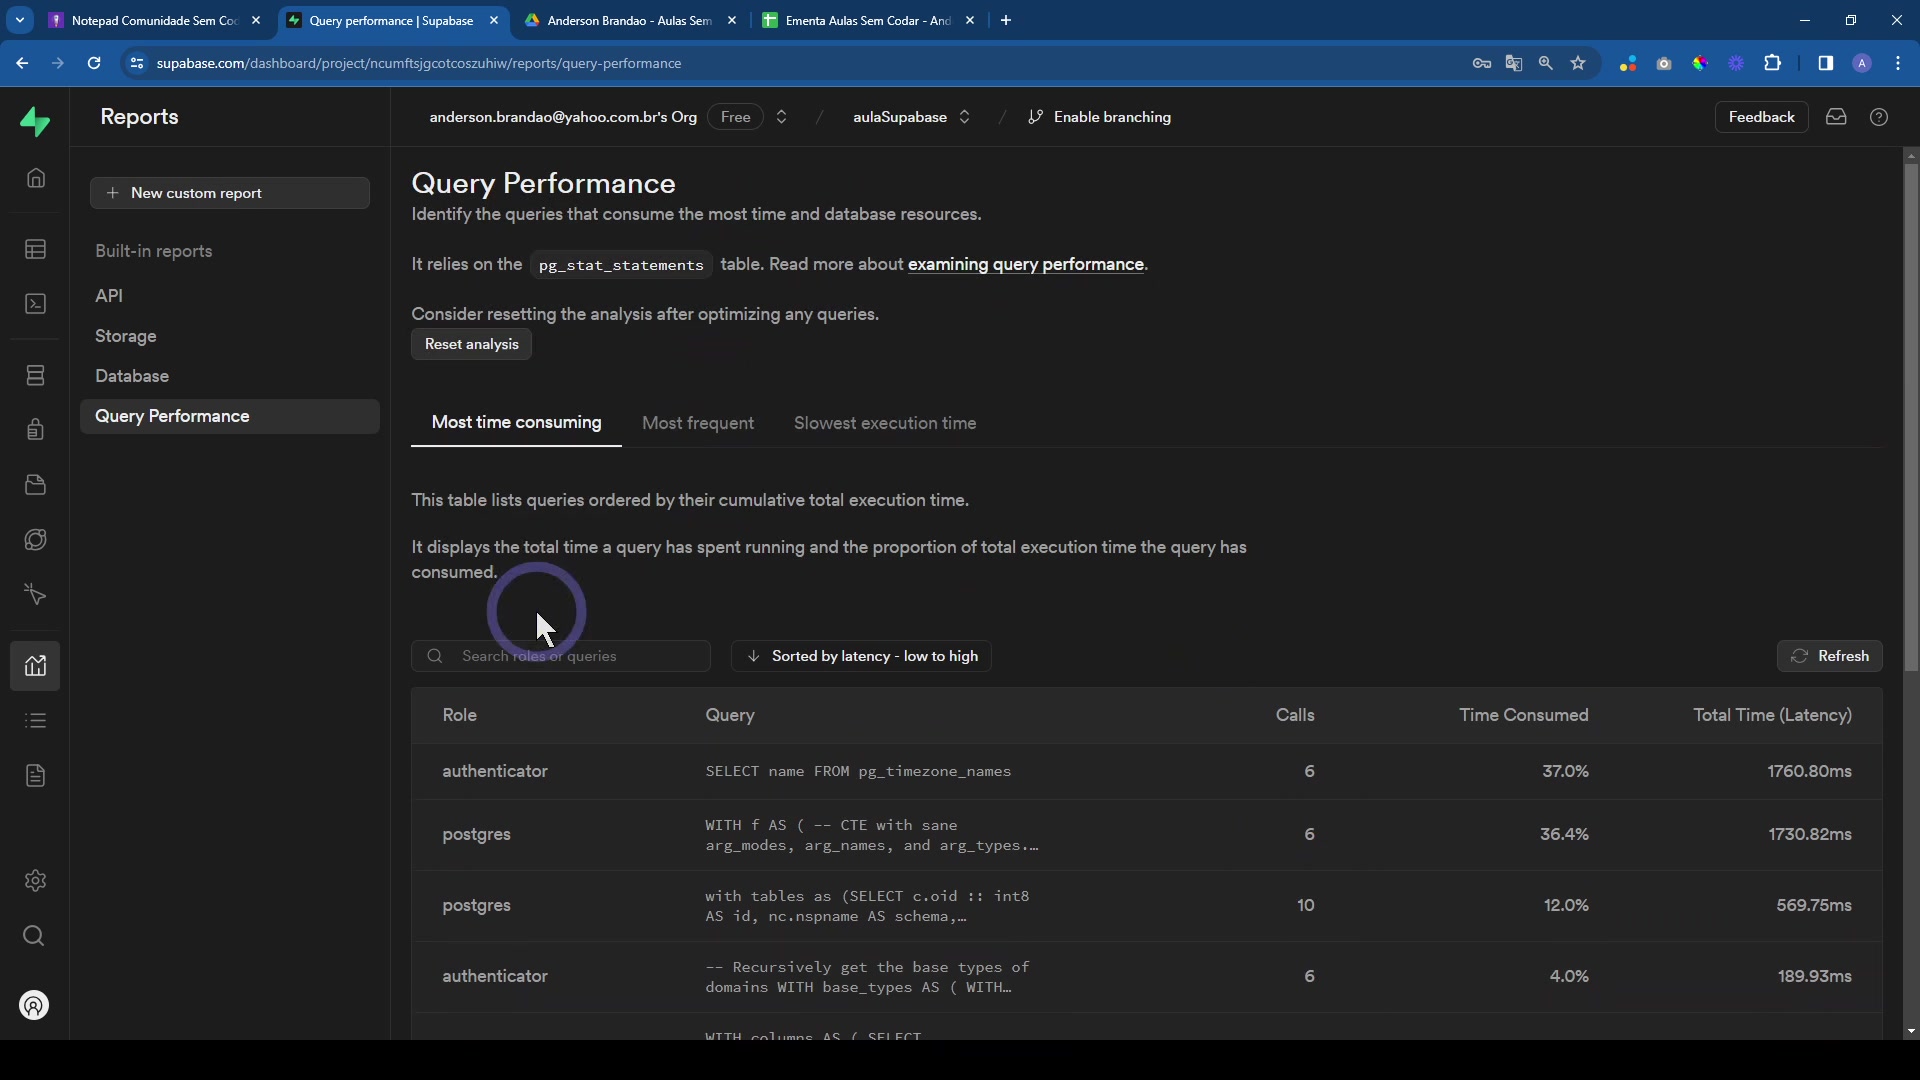Expand the organization switcher chevrons
The width and height of the screenshot is (1920, 1080).
coord(782,117)
